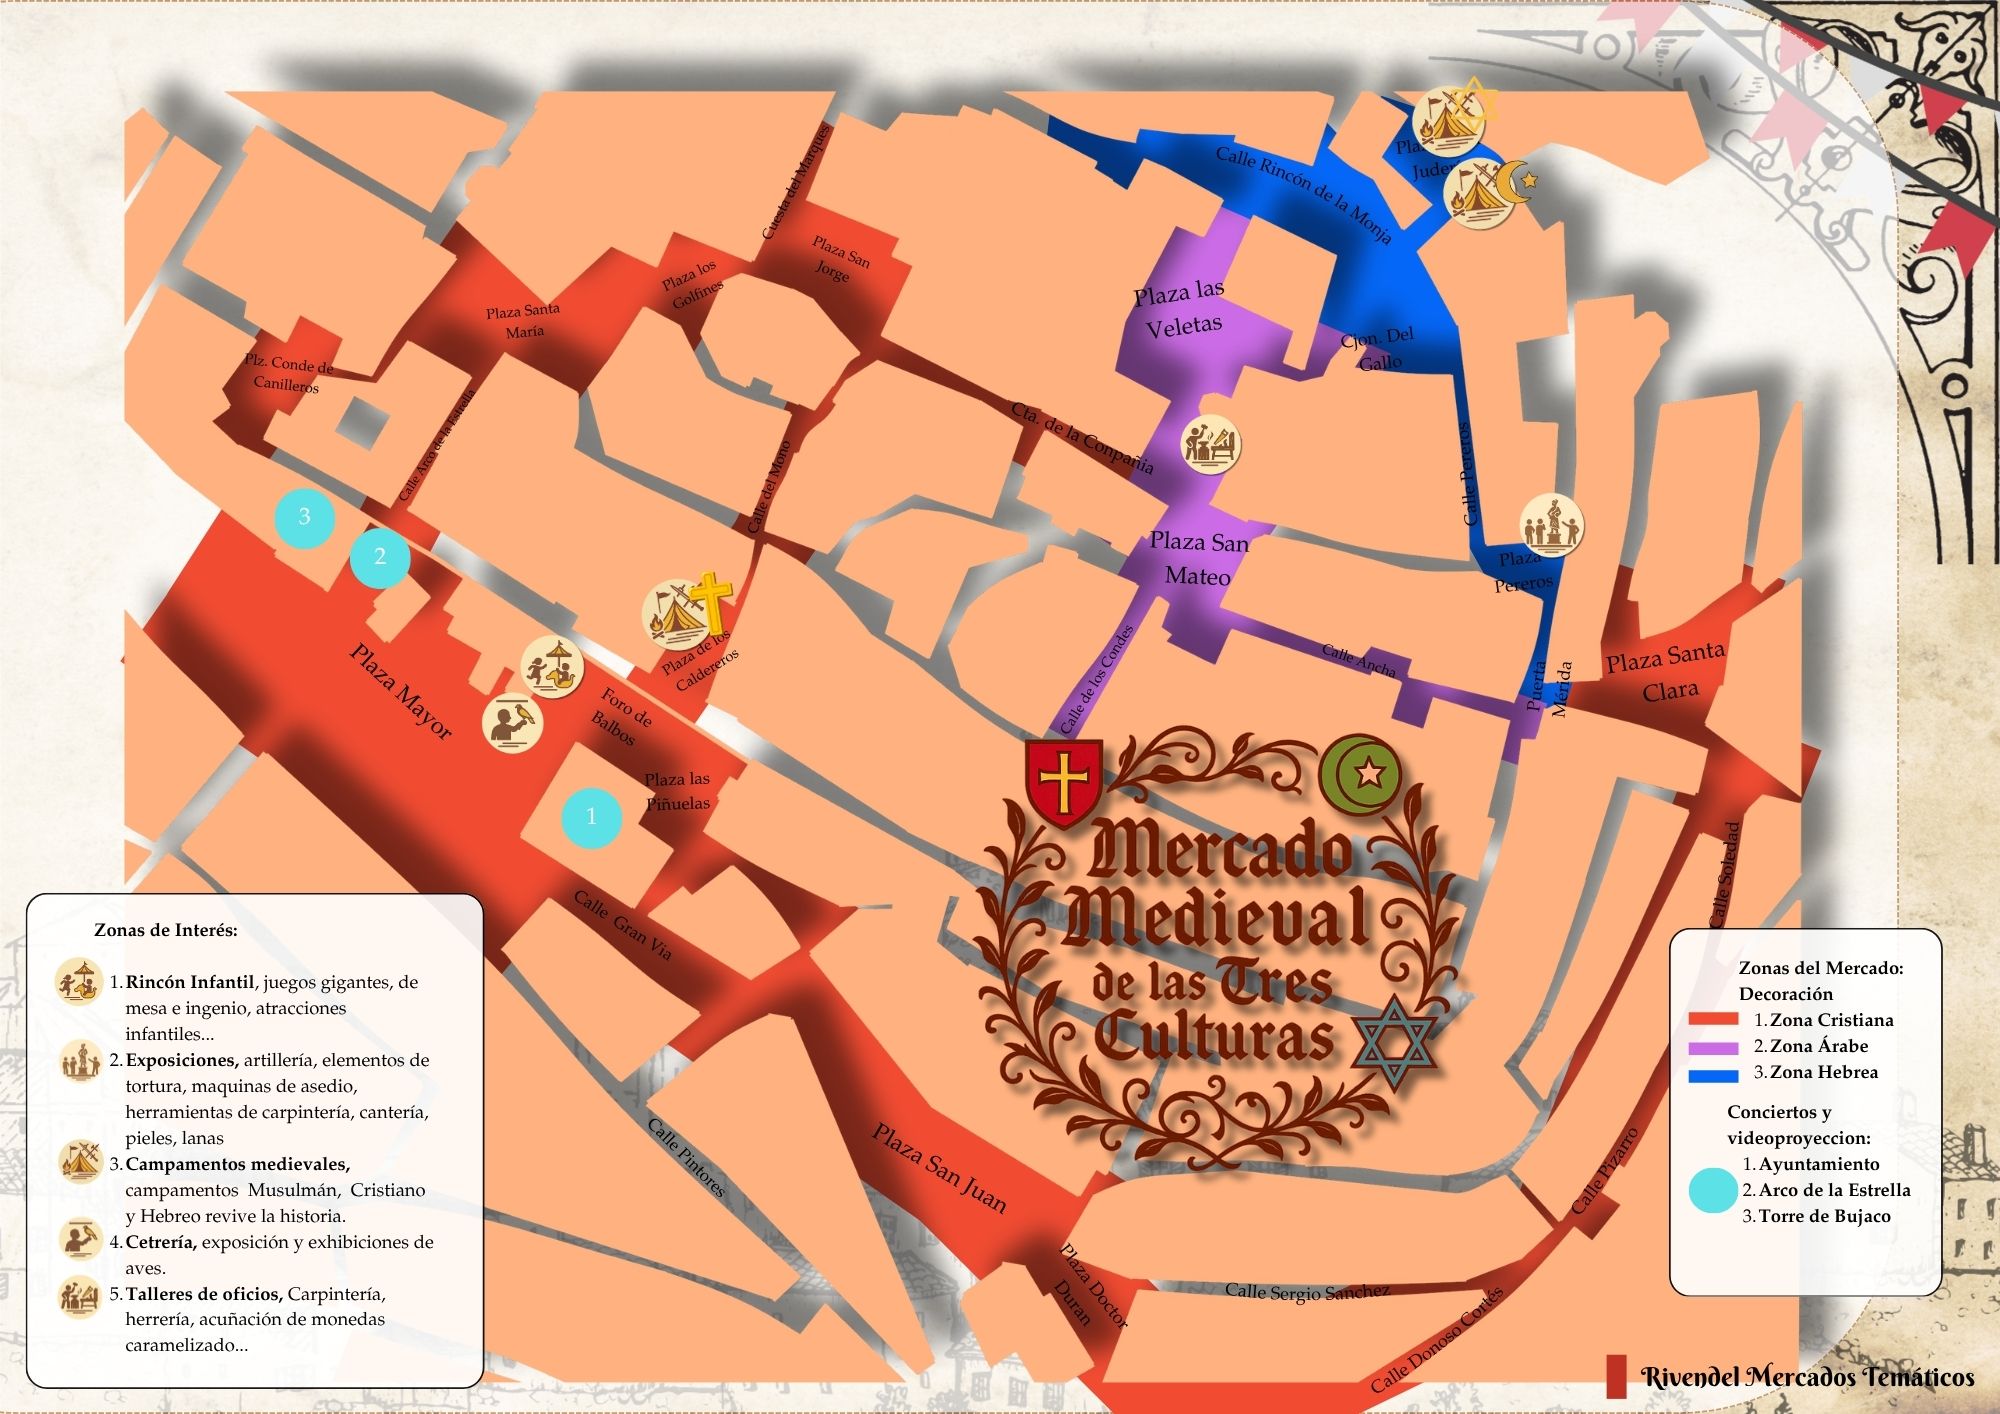Viewport: 2000px width, 1414px height.
Task: Click cyan concert marker number 3
Action: (x=305, y=517)
